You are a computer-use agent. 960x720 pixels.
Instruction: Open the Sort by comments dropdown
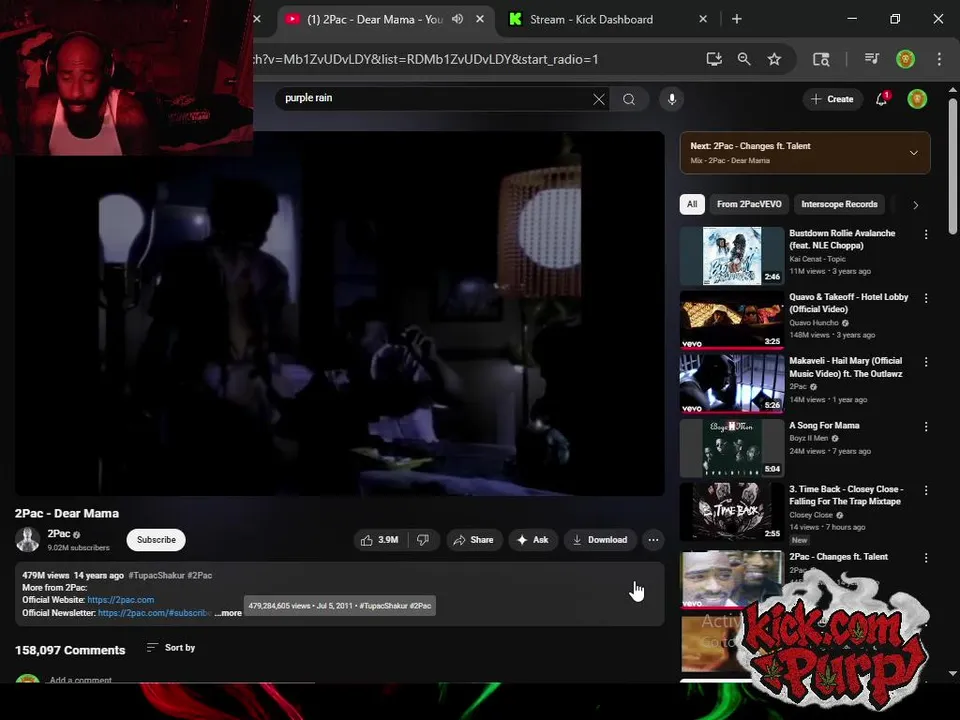(171, 648)
